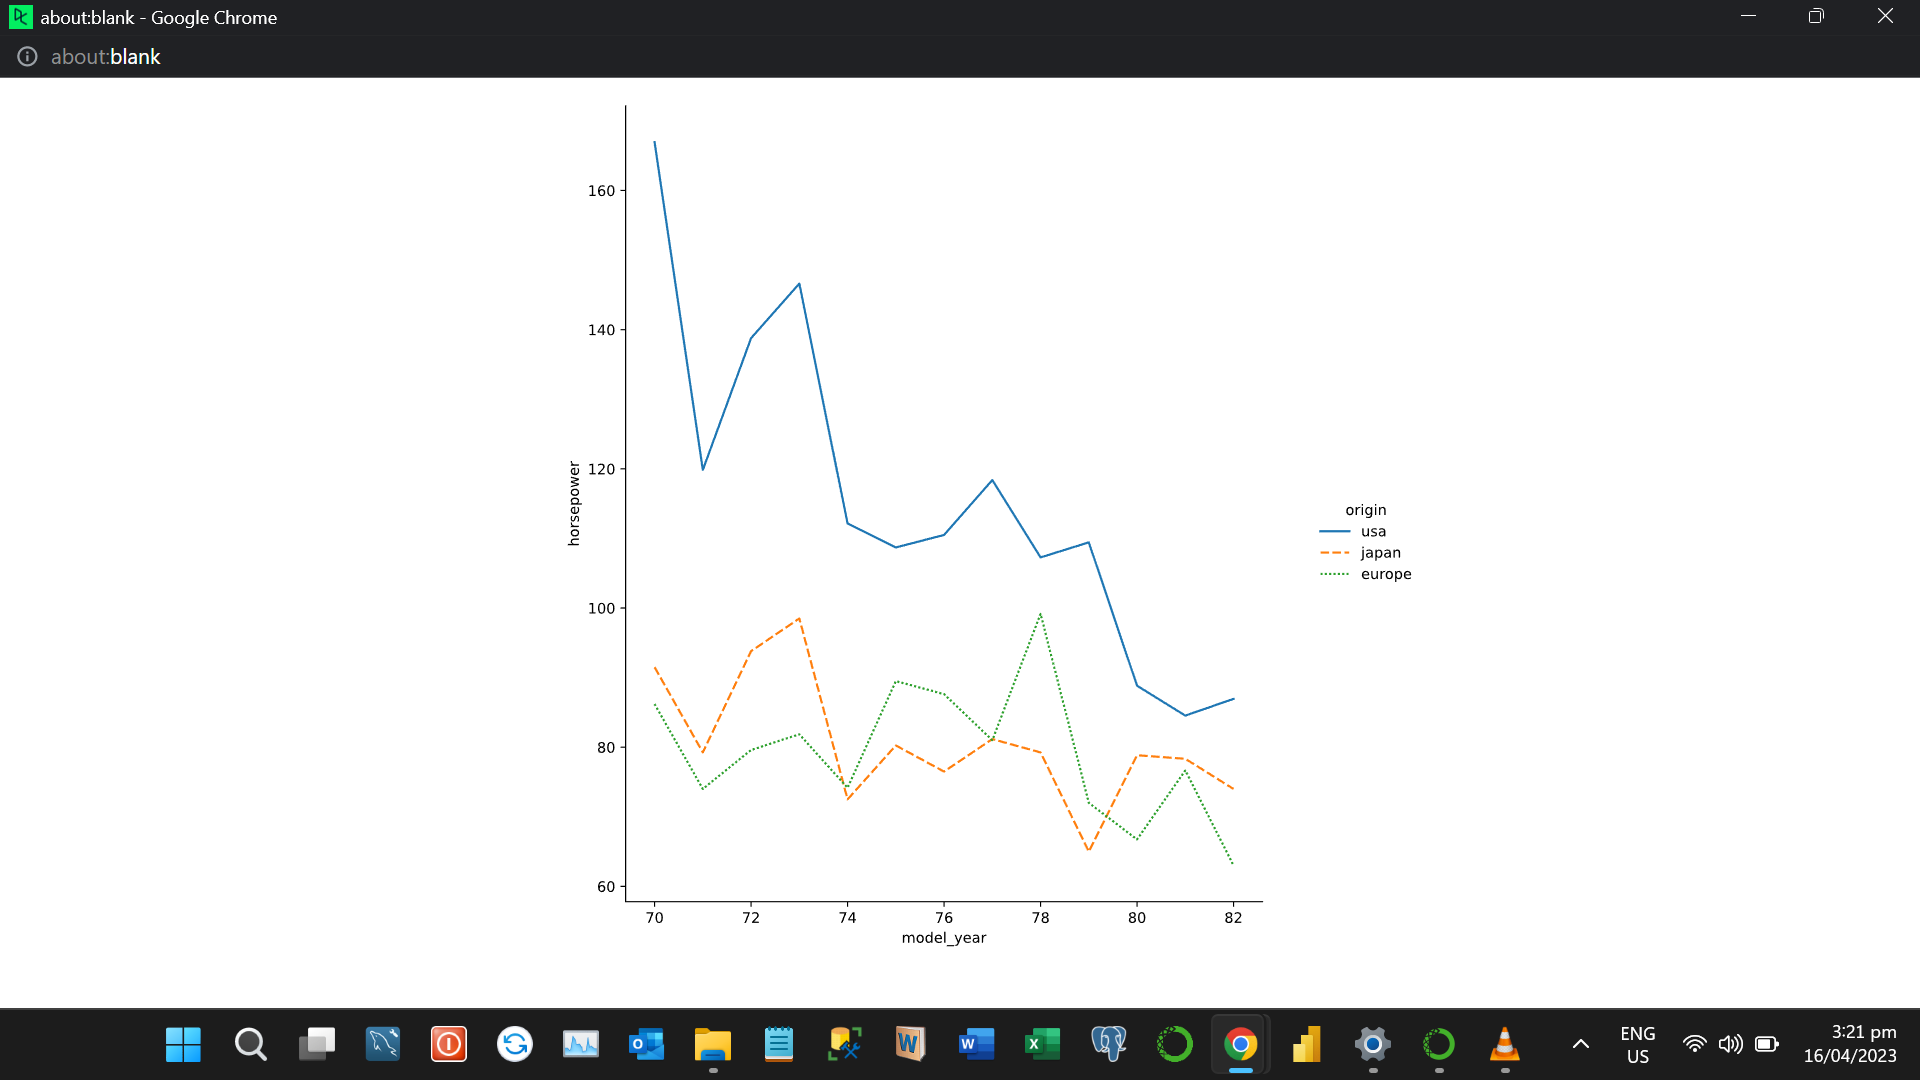Click the page info icon beside about:blank

coord(27,57)
